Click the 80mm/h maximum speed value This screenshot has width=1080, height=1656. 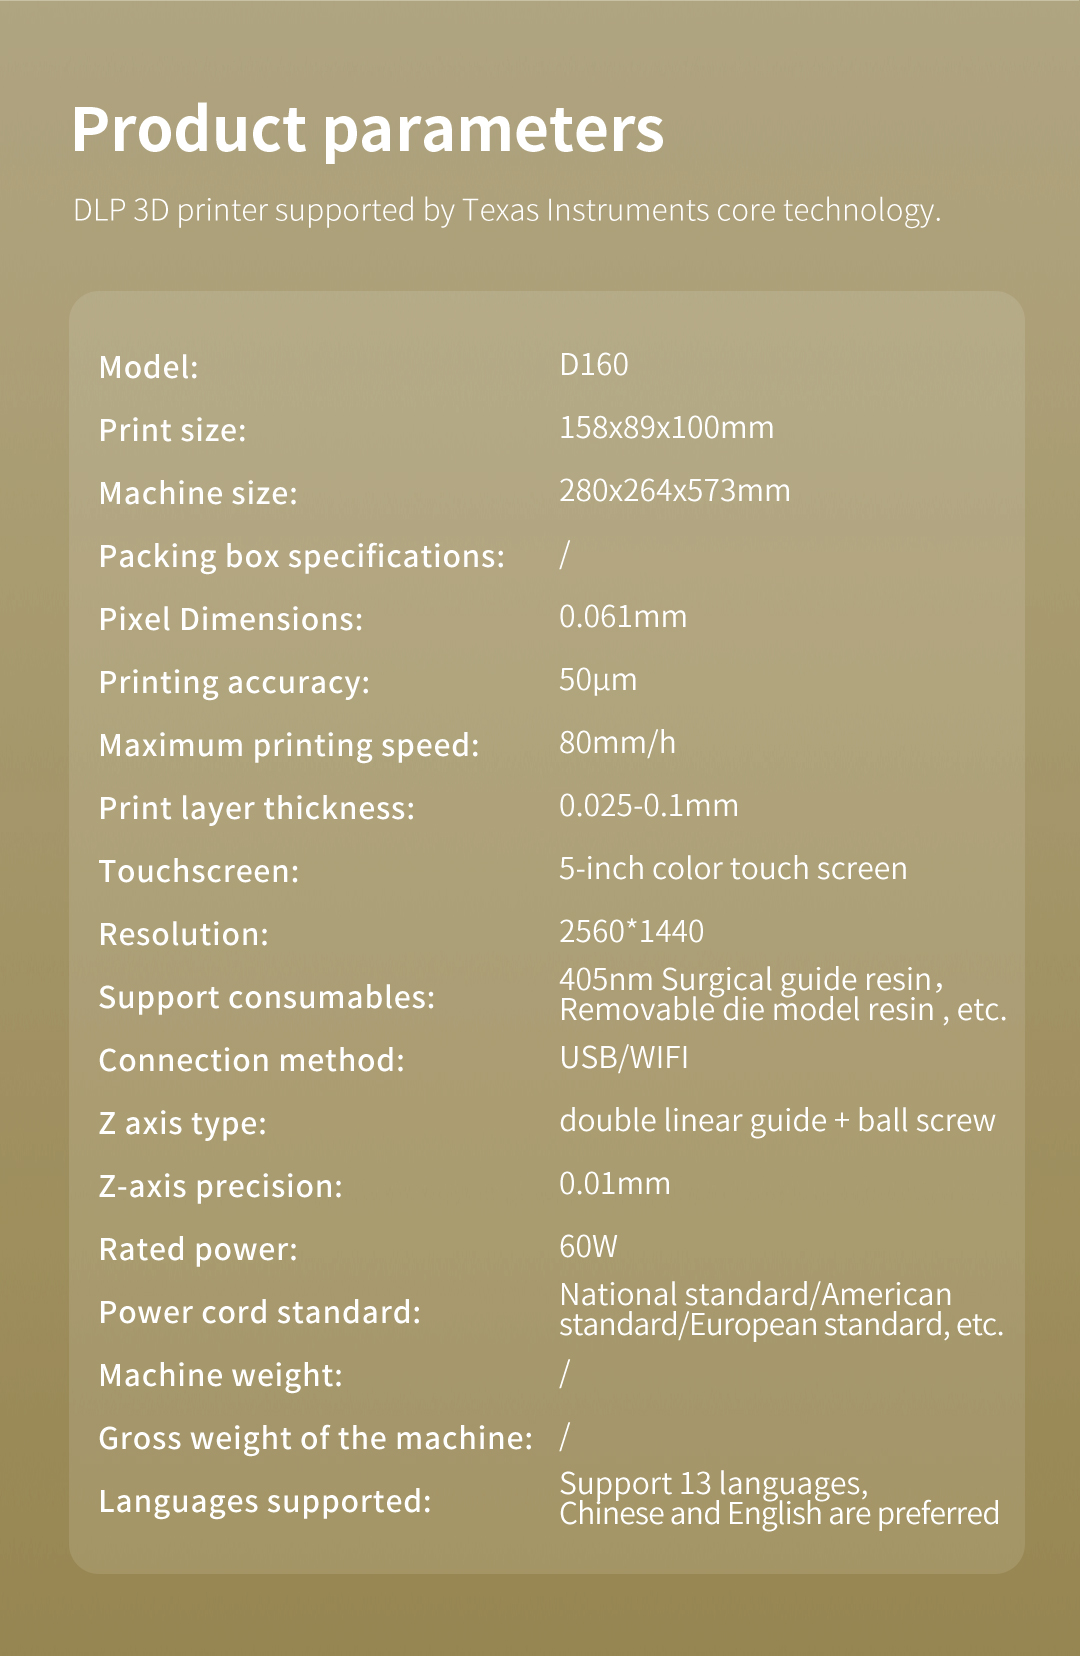click(x=617, y=743)
